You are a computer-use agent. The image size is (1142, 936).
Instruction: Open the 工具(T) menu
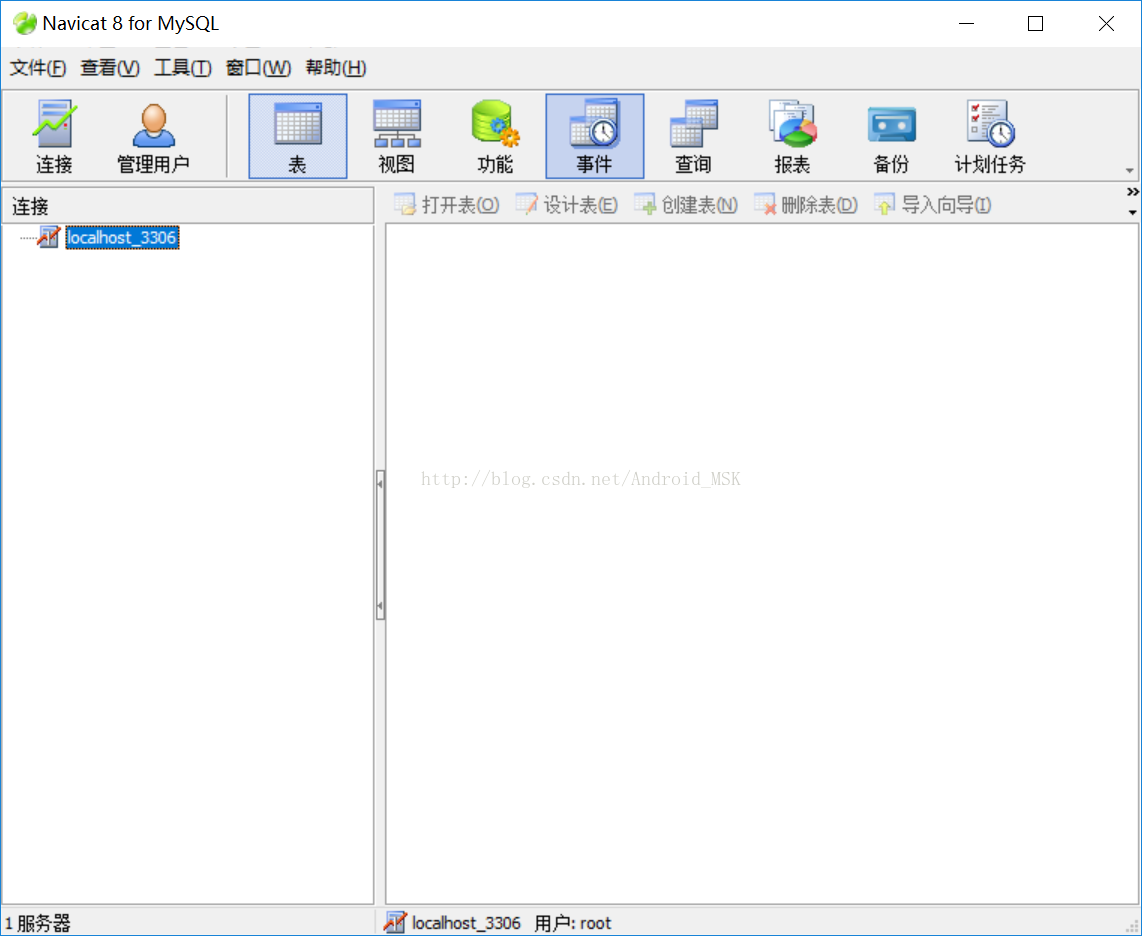[x=183, y=68]
